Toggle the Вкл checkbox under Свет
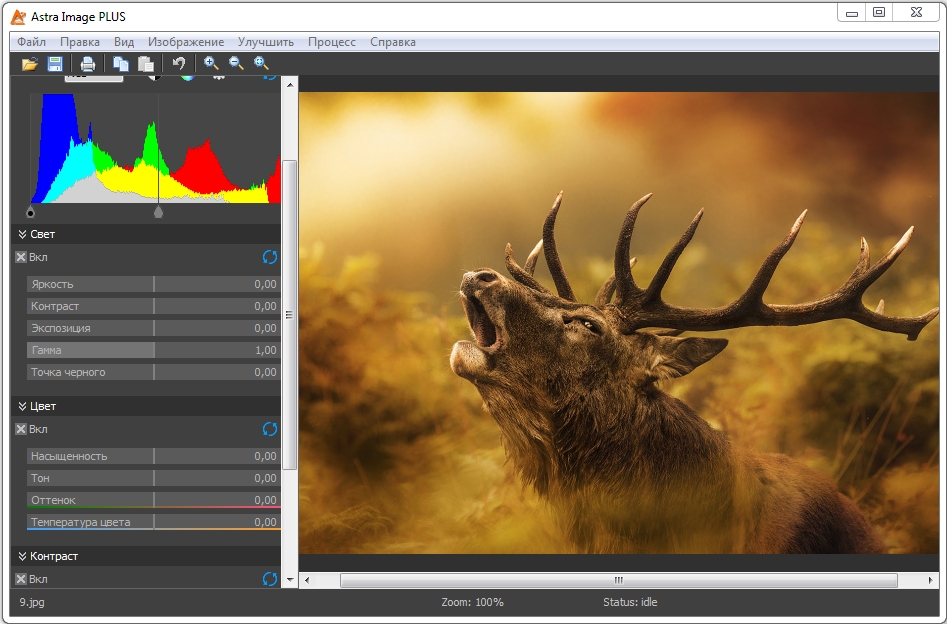Screen dimensions: 947x624 [x=21, y=257]
